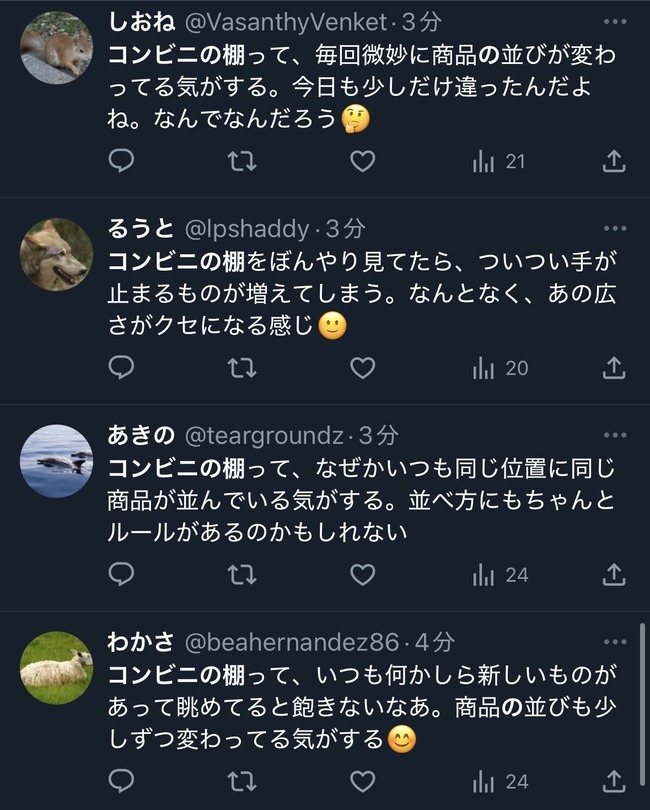Open more options on あきの's tweet
The image size is (650, 810).
point(615,435)
